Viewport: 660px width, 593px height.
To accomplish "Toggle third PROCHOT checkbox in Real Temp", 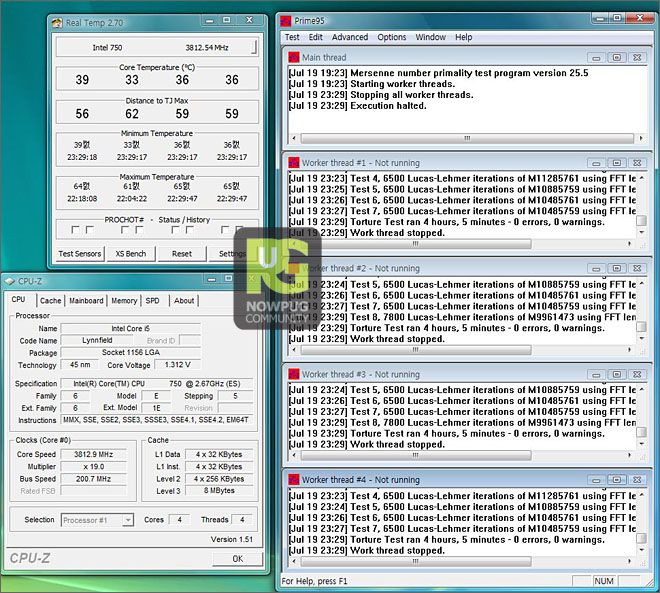I will click(x=125, y=230).
